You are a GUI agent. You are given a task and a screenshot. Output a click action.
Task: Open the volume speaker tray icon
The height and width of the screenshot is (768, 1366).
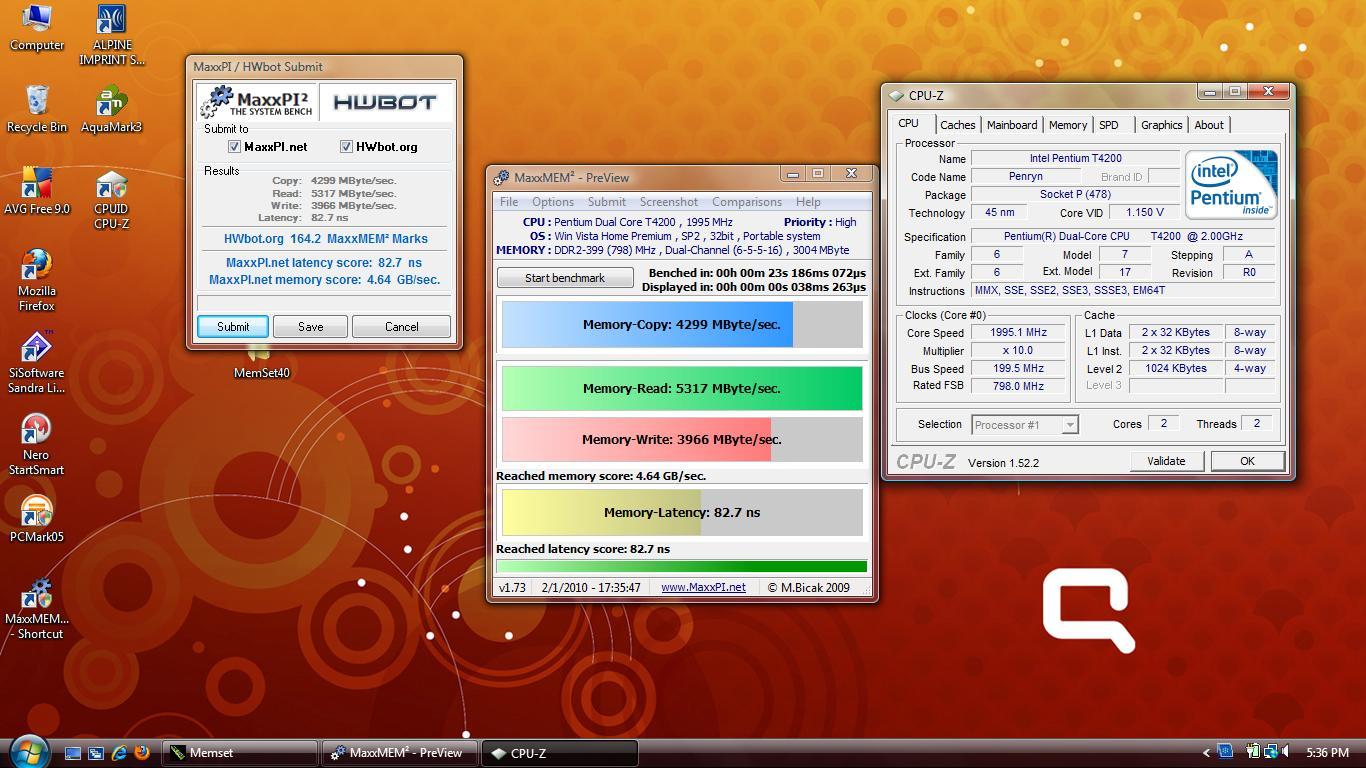click(x=1285, y=751)
